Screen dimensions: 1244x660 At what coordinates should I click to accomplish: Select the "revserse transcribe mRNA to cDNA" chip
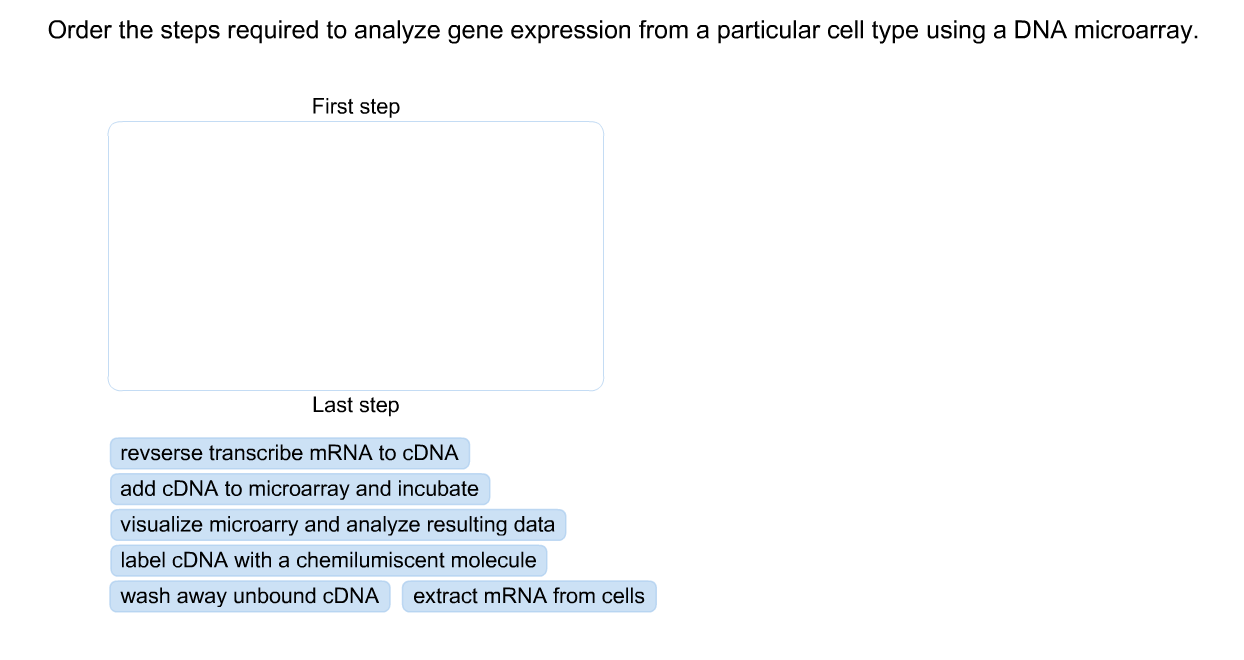coord(289,453)
